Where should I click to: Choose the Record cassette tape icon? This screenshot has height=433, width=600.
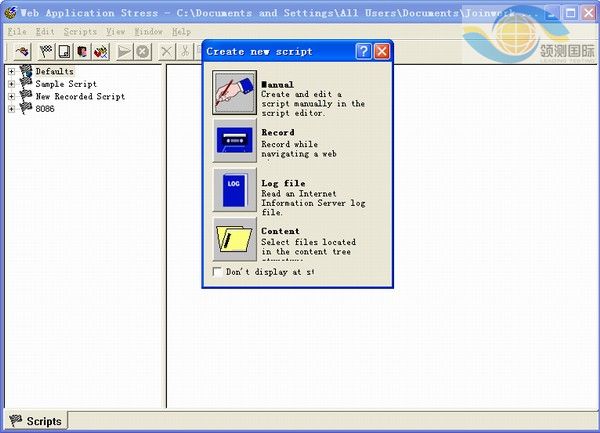coord(235,141)
